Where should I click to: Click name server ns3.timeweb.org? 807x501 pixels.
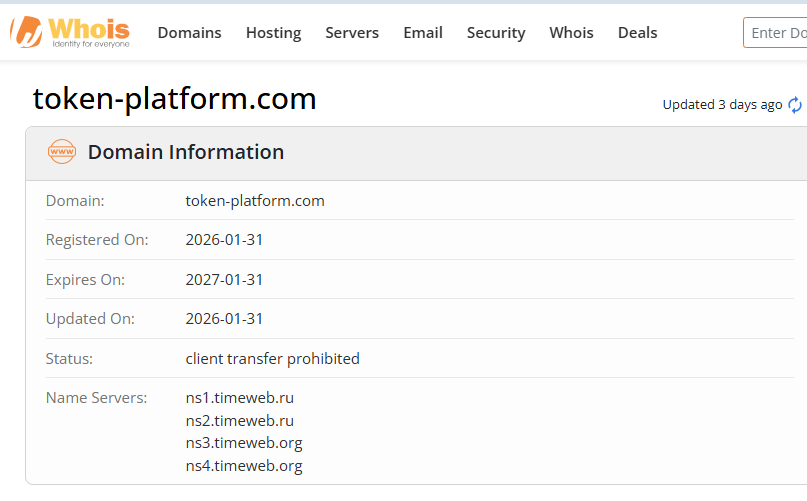244,442
